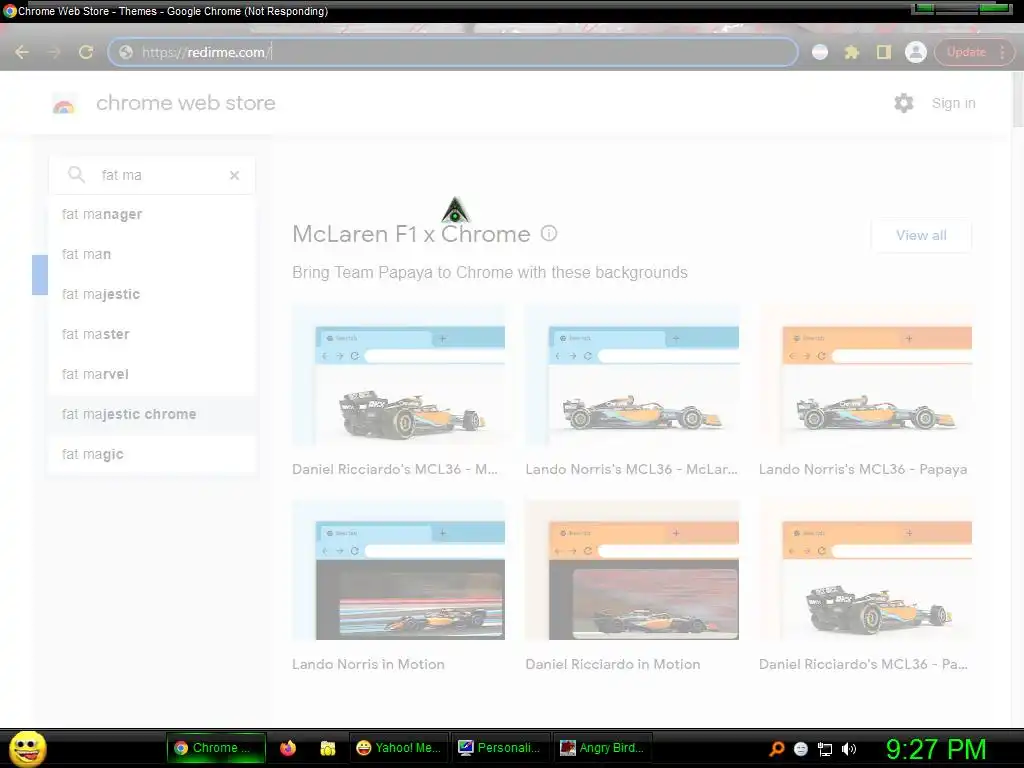Open the smiley face Start button
This screenshot has height=768, width=1024.
[x=27, y=748]
